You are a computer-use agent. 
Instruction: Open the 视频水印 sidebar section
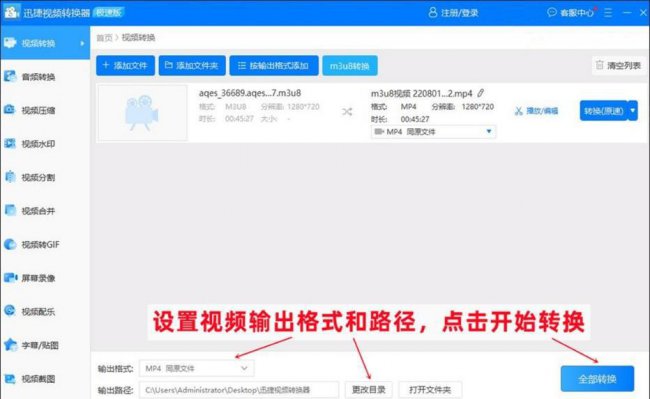click(x=45, y=144)
